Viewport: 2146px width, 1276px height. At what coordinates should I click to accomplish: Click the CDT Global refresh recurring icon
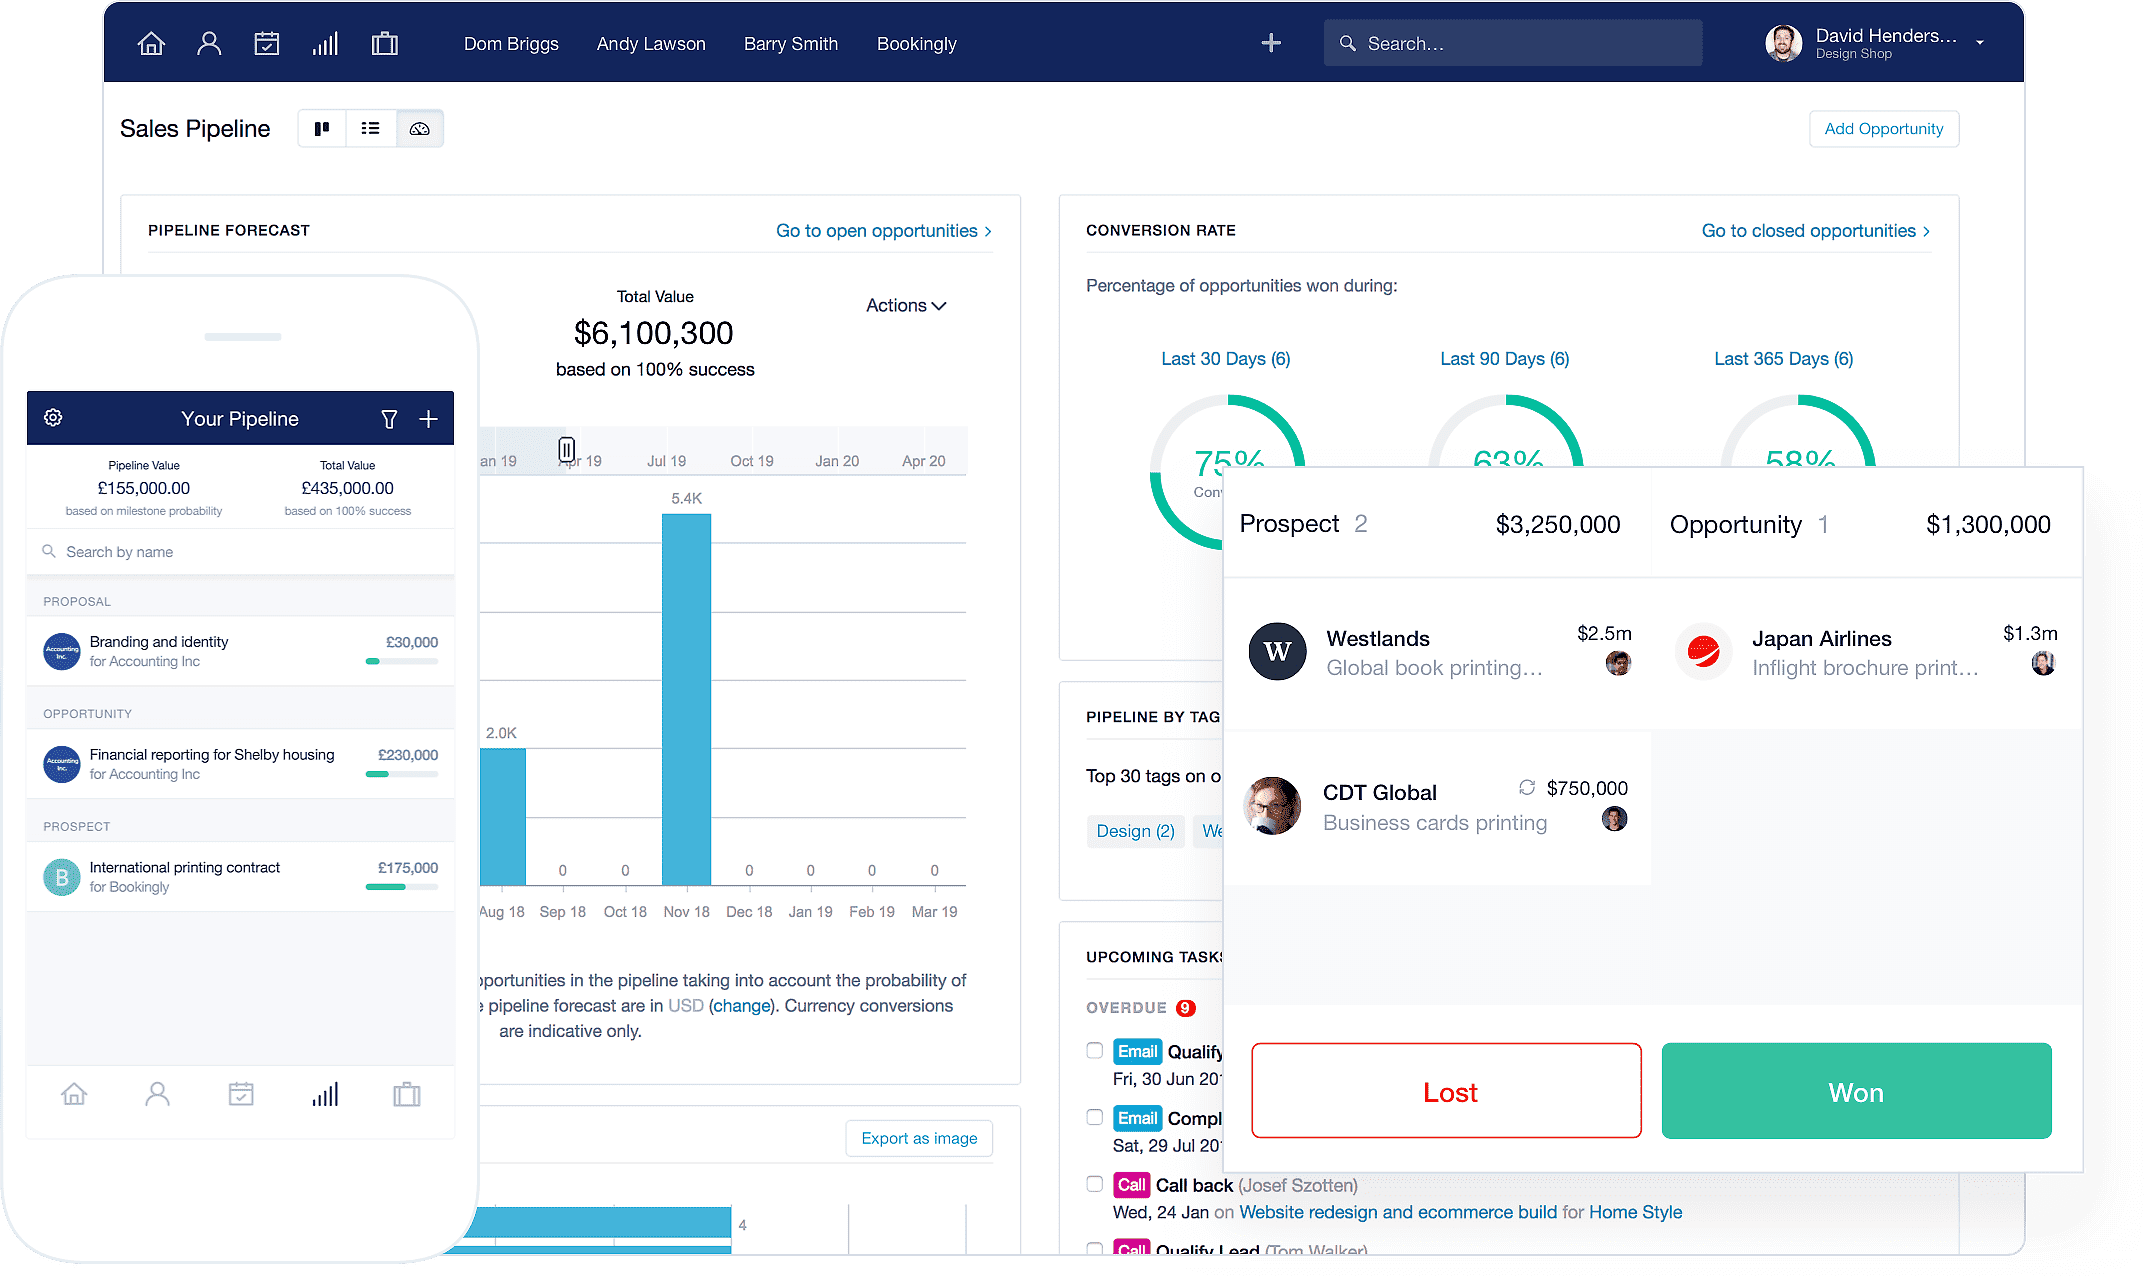click(x=1527, y=788)
